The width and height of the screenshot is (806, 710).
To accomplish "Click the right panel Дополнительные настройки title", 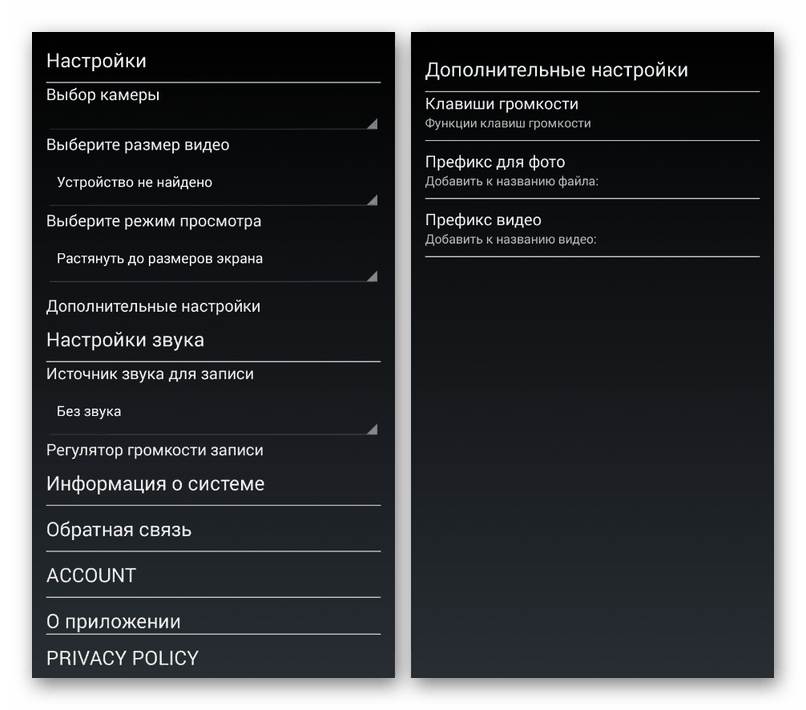I will click(x=556, y=70).
